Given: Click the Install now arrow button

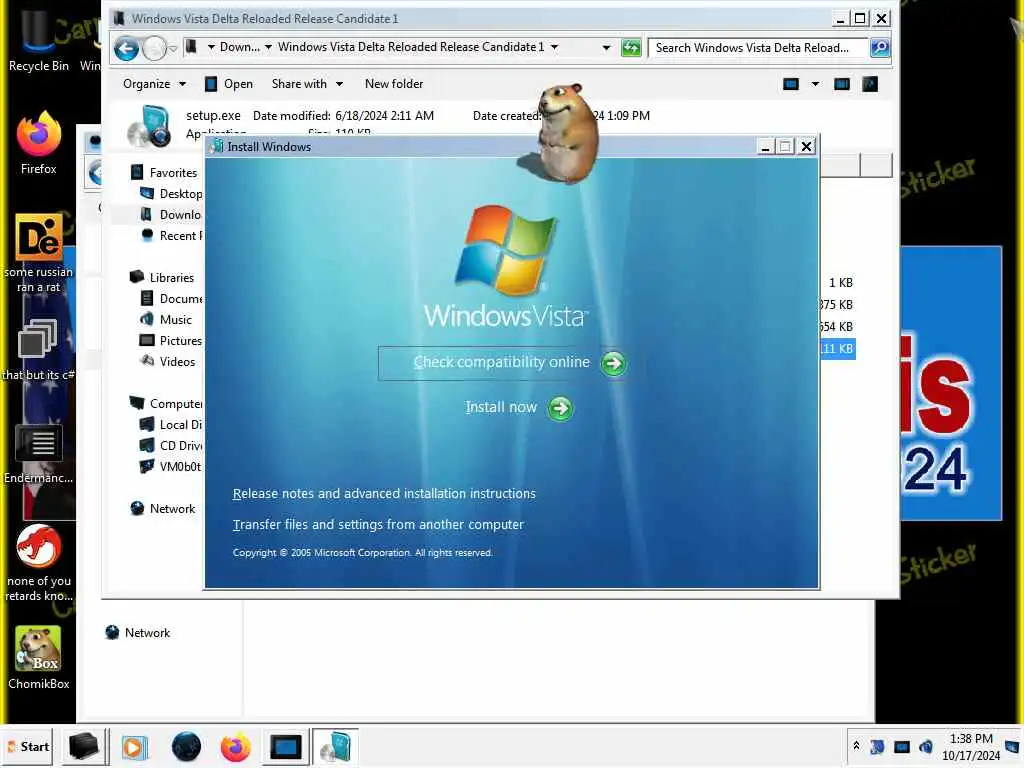Looking at the screenshot, I should click(x=560, y=408).
